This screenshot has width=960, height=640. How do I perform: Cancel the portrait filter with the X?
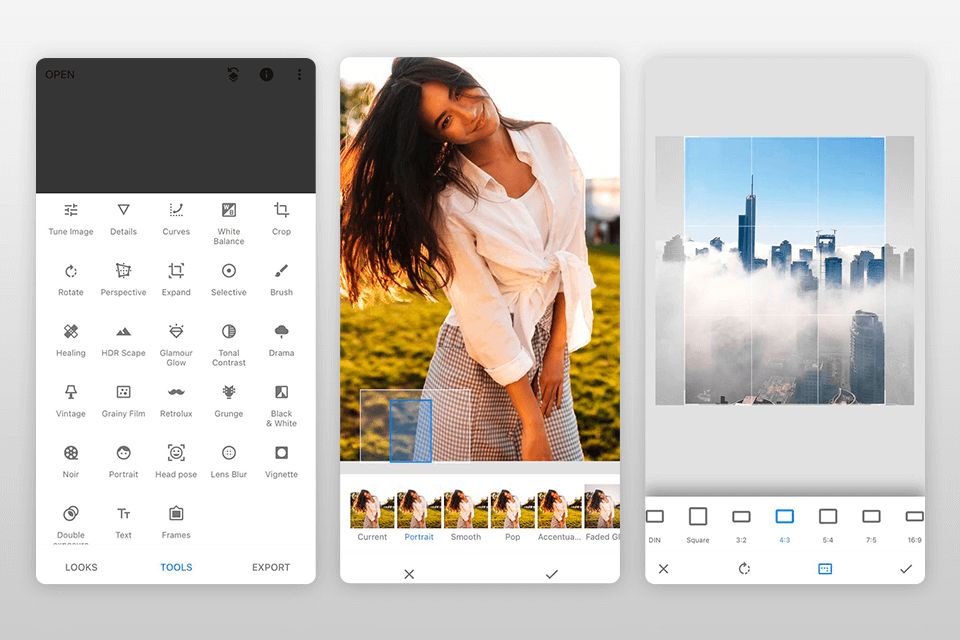(410, 574)
